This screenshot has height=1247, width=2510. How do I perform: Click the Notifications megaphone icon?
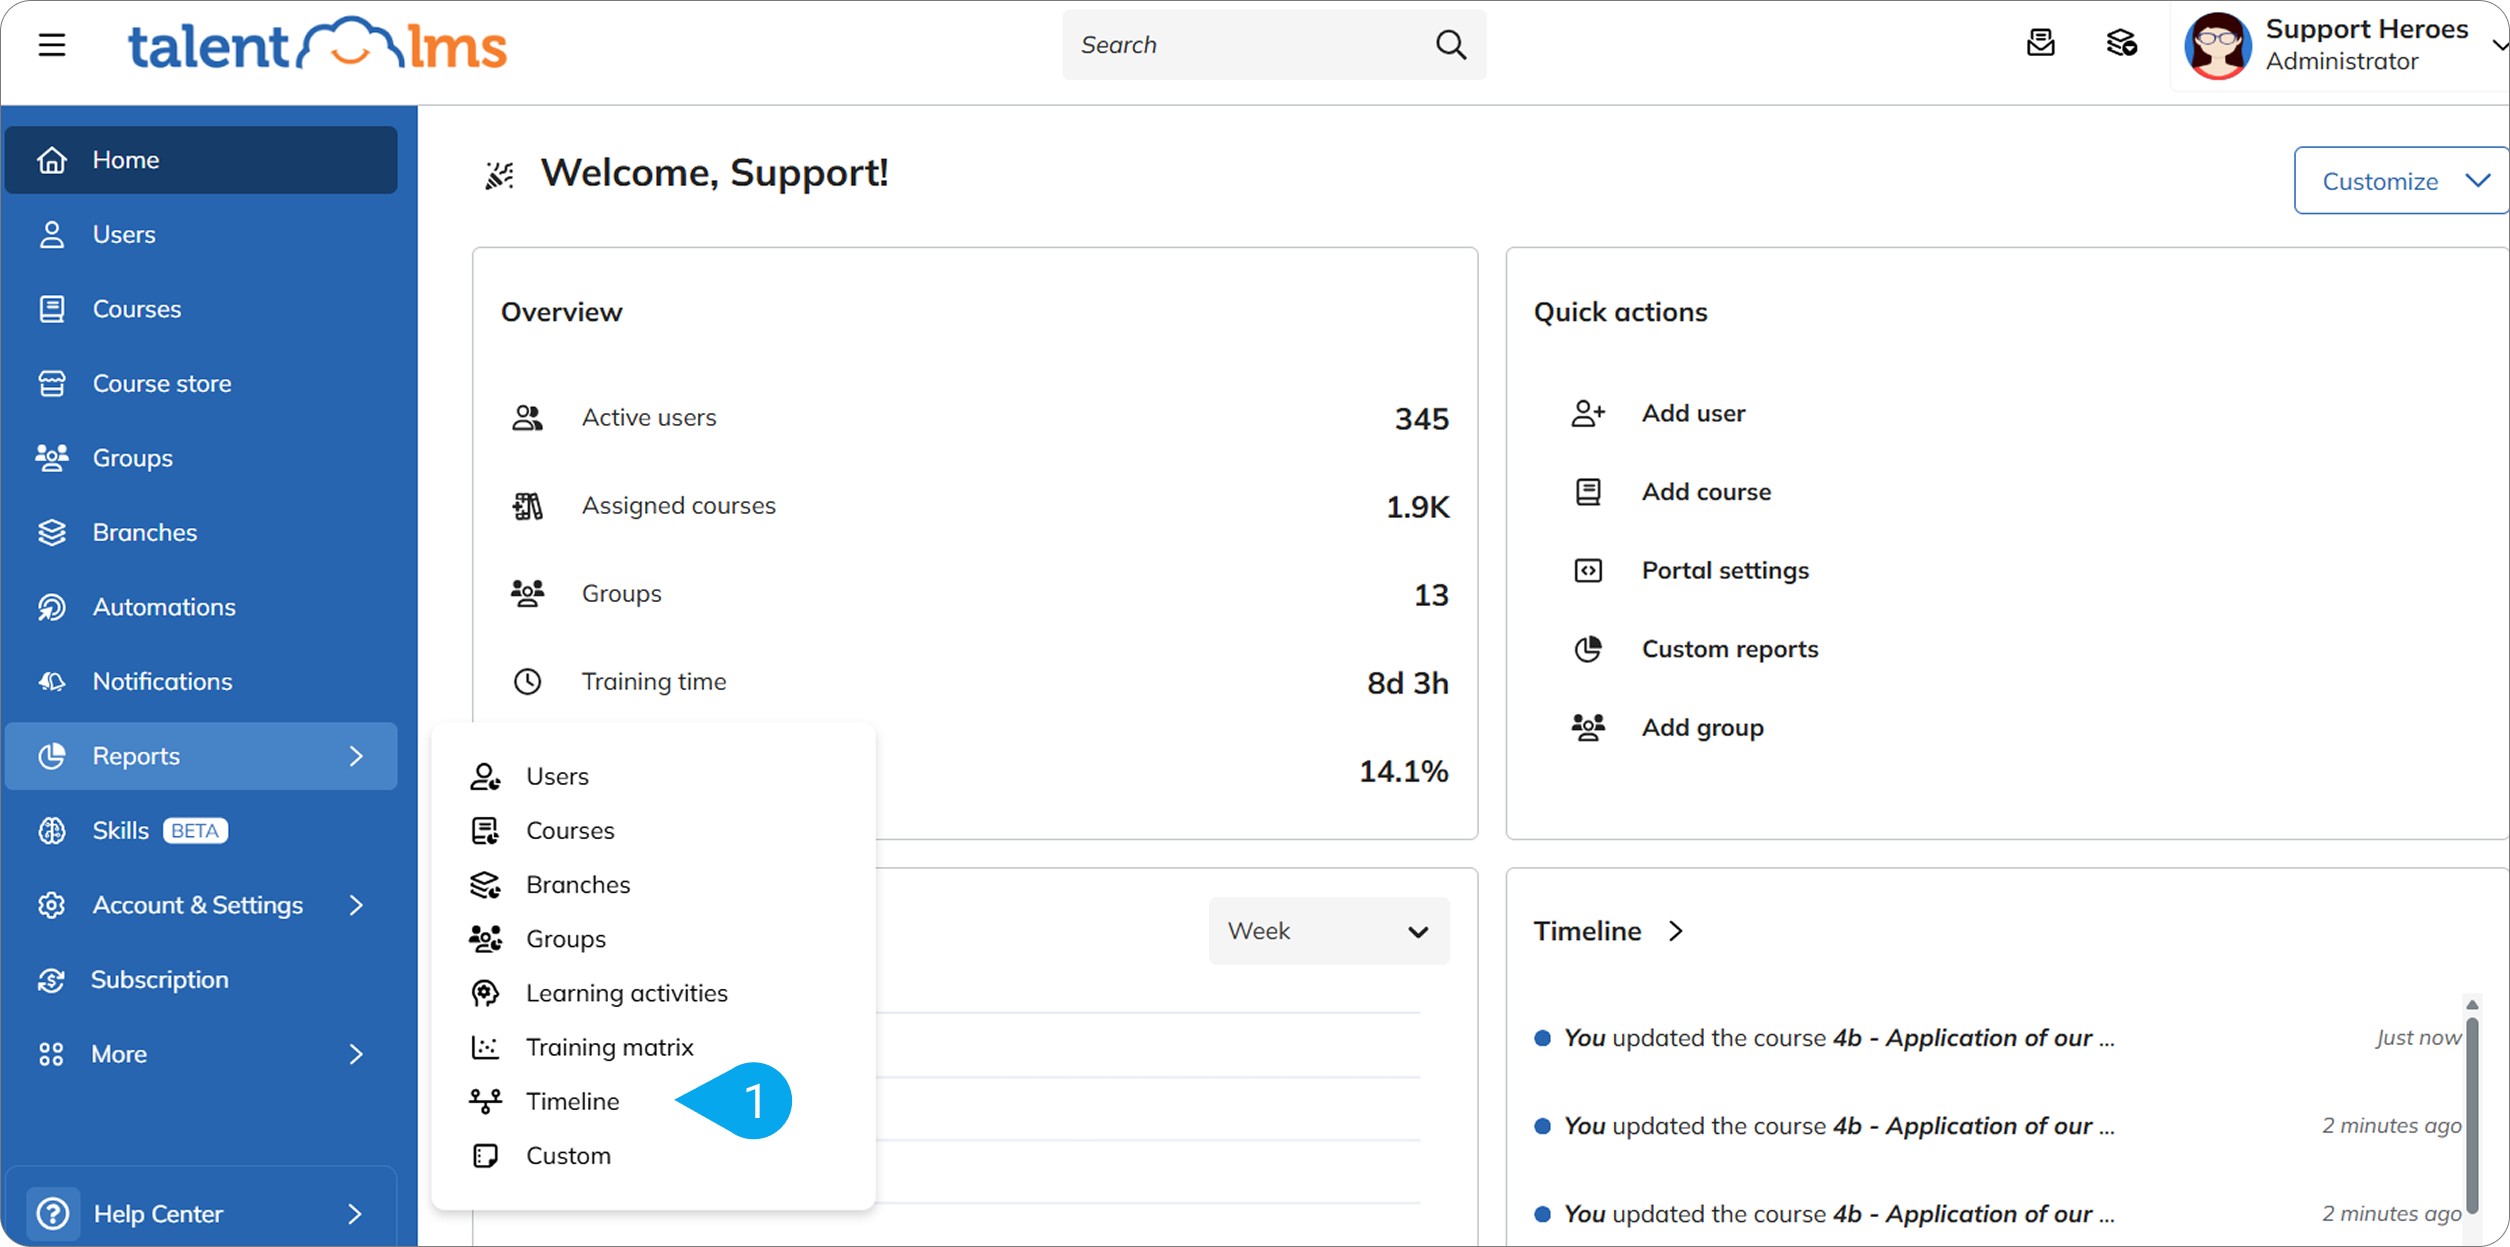click(x=52, y=681)
